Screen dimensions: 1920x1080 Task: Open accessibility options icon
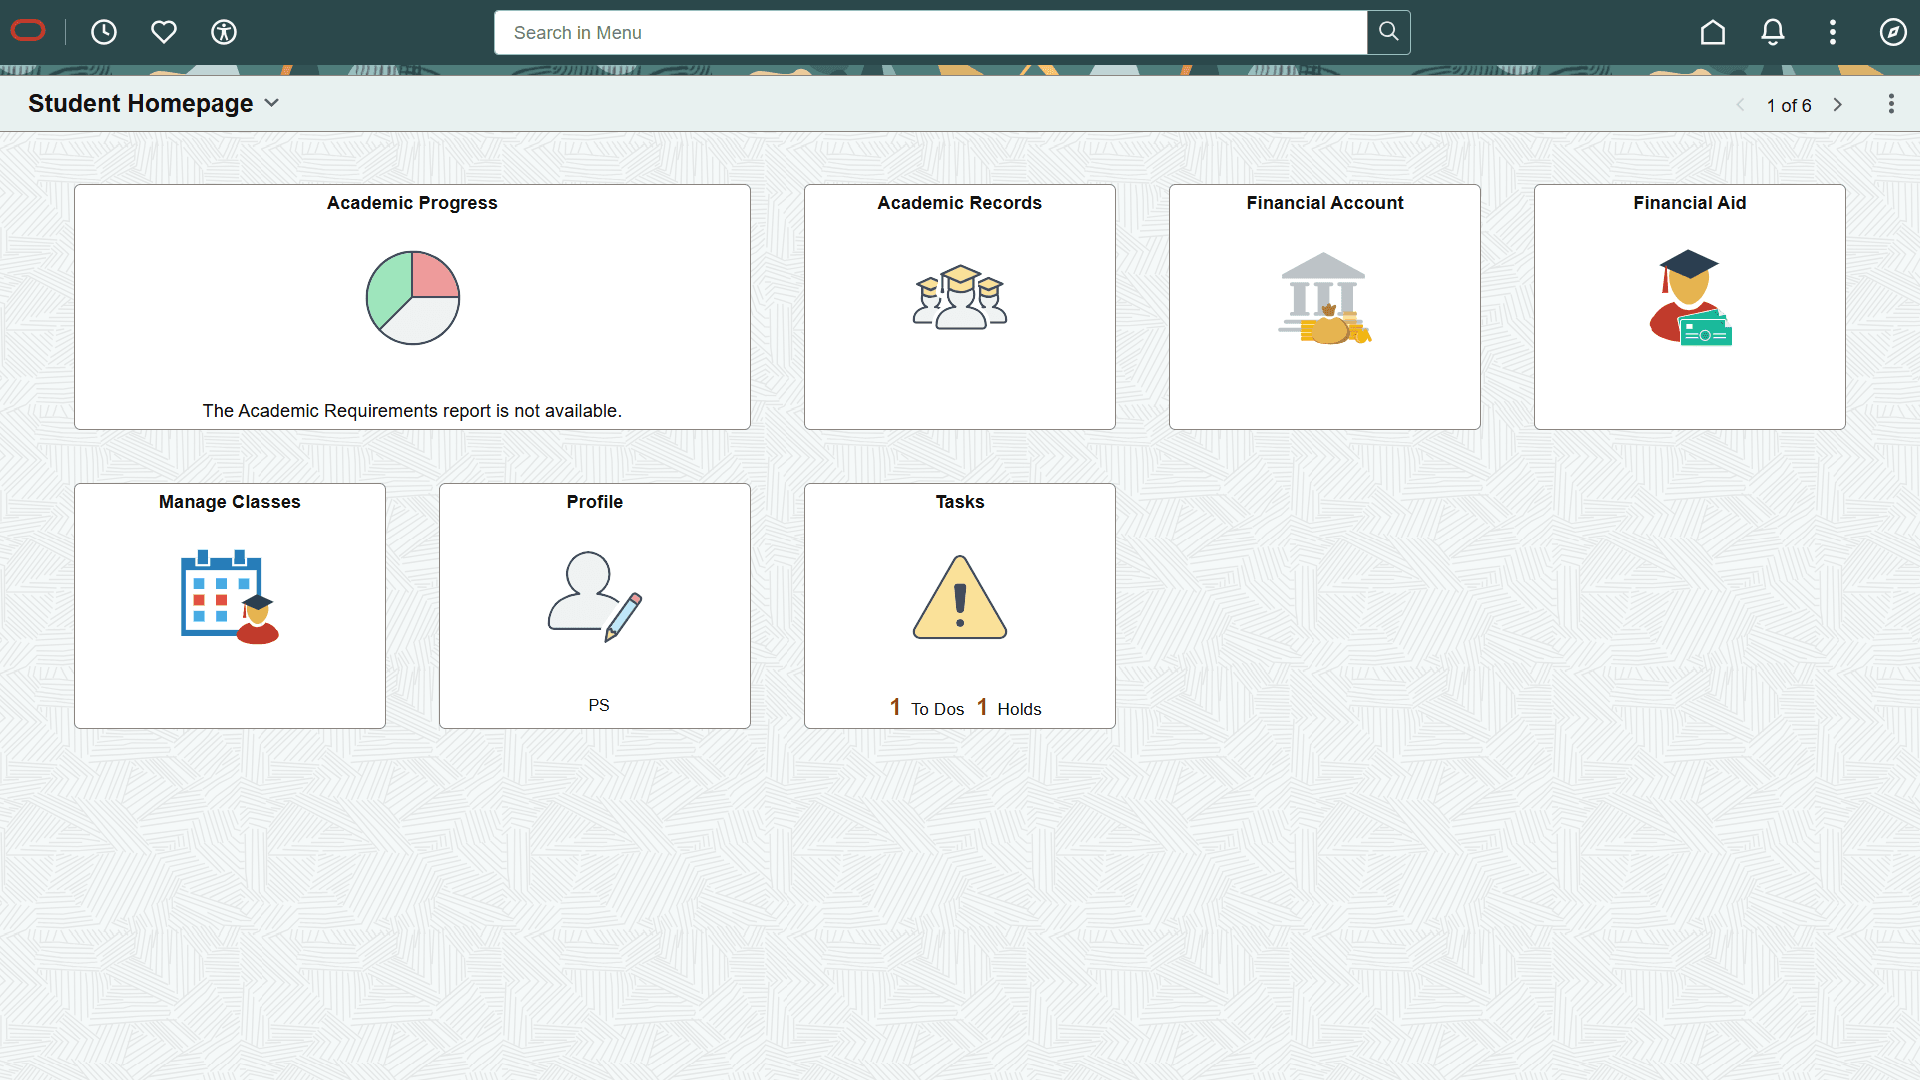tap(224, 32)
